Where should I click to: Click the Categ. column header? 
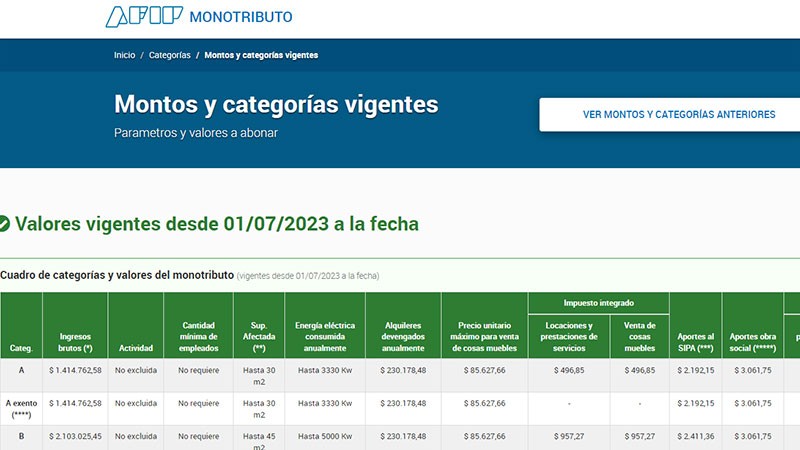[x=21, y=348]
